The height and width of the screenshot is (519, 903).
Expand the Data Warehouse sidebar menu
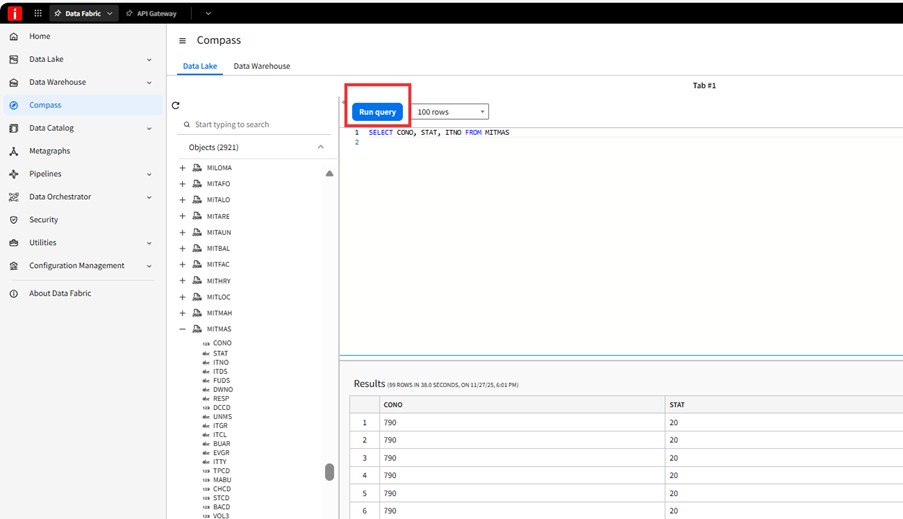point(149,83)
